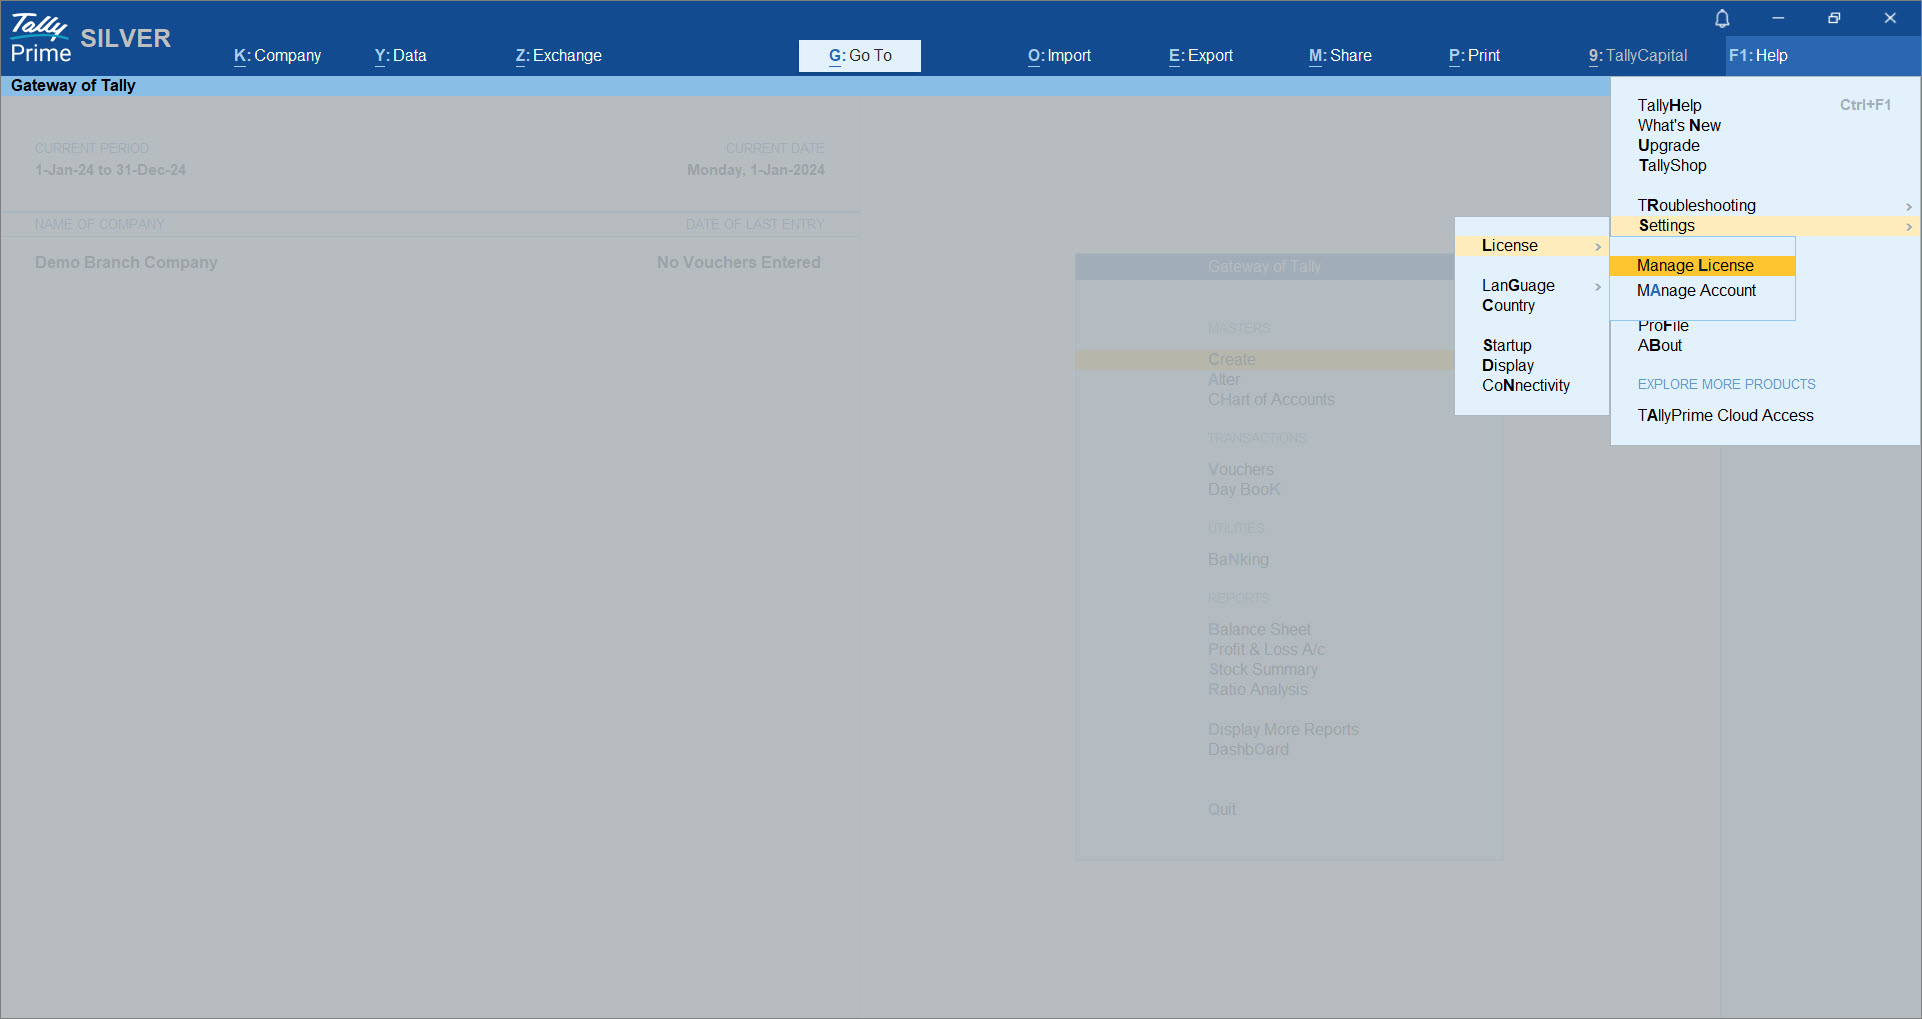Open the E: Export menu
Image resolution: width=1922 pixels, height=1019 pixels.
pyautogui.click(x=1201, y=56)
